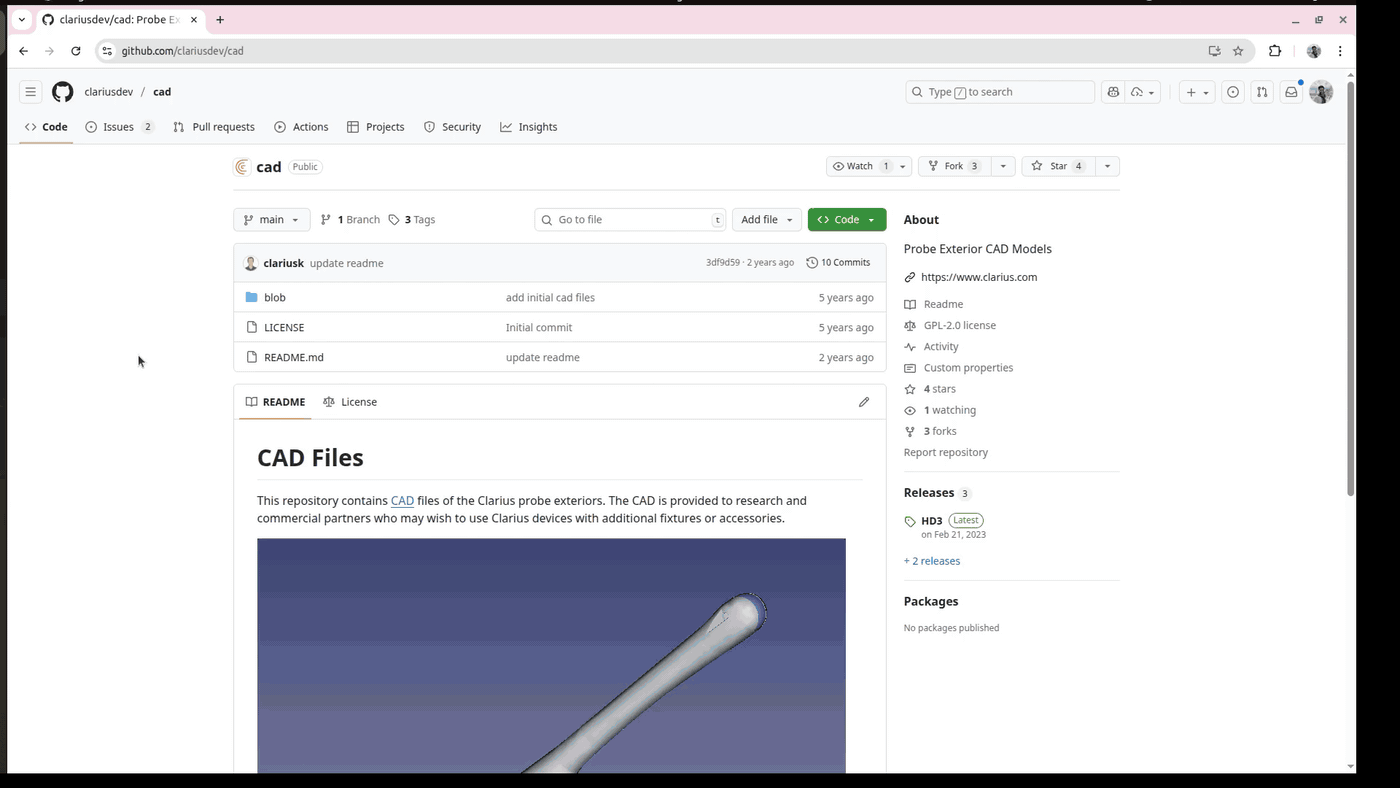Open the GitHub global navigation hamburger menu

point(31,92)
